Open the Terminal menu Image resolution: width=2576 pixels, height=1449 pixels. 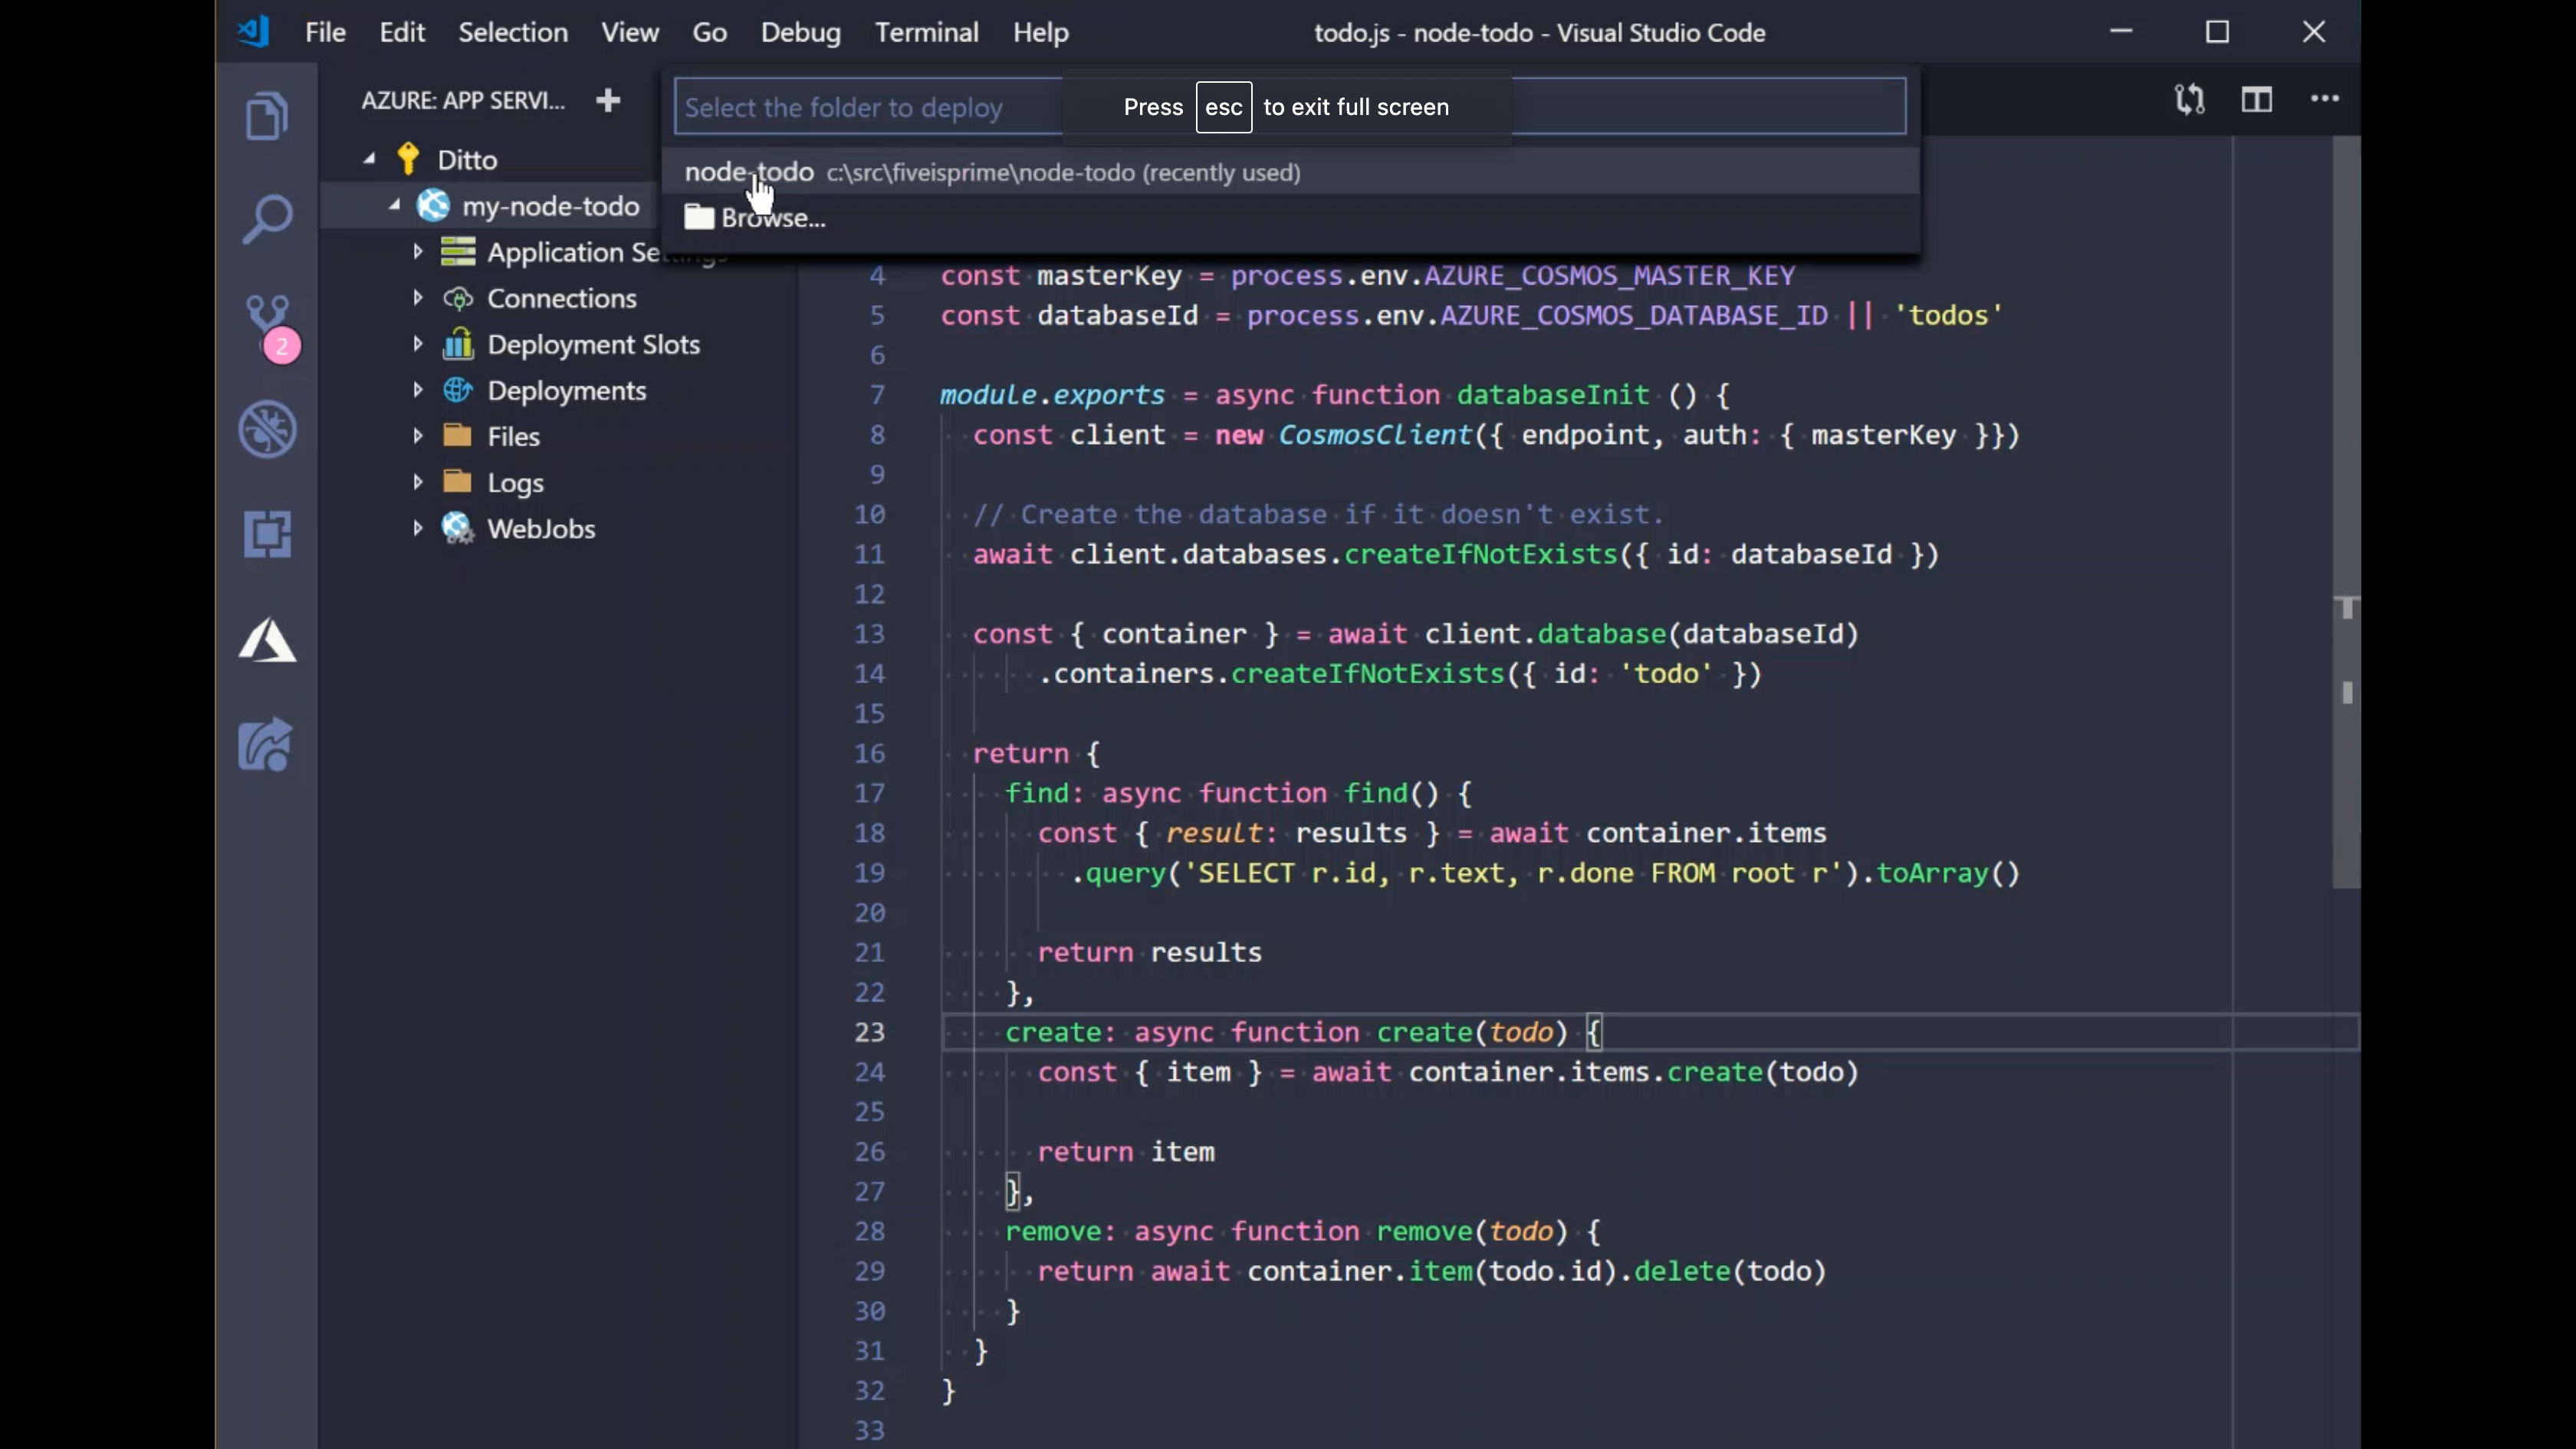[x=926, y=32]
